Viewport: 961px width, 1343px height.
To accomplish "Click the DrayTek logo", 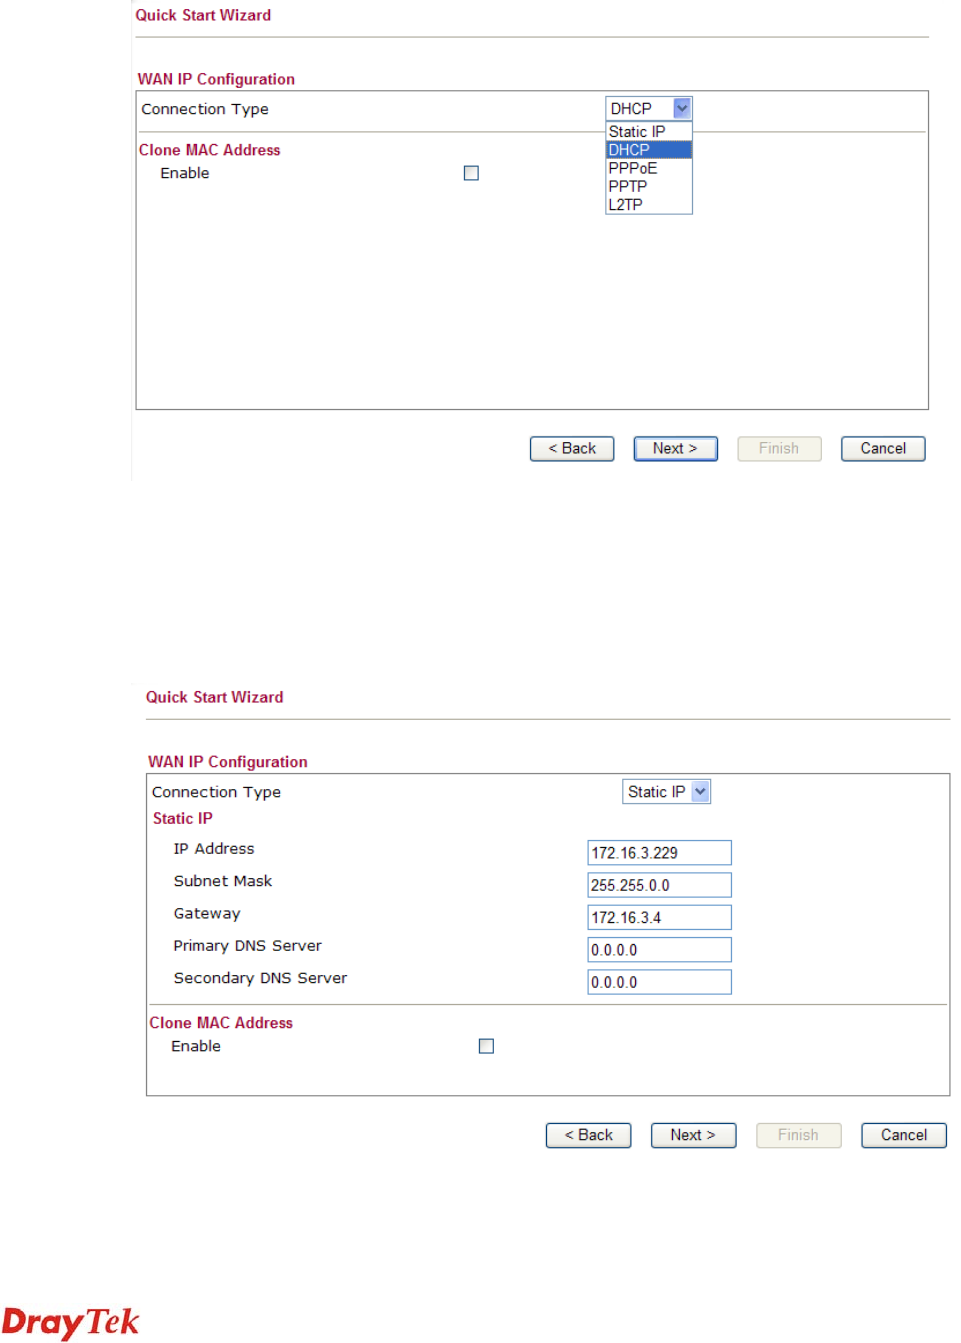I will point(70,1322).
